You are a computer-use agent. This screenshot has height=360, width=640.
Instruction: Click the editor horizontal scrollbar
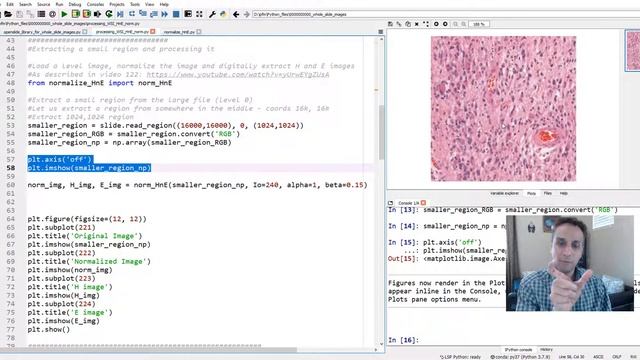pyautogui.click(x=149, y=350)
